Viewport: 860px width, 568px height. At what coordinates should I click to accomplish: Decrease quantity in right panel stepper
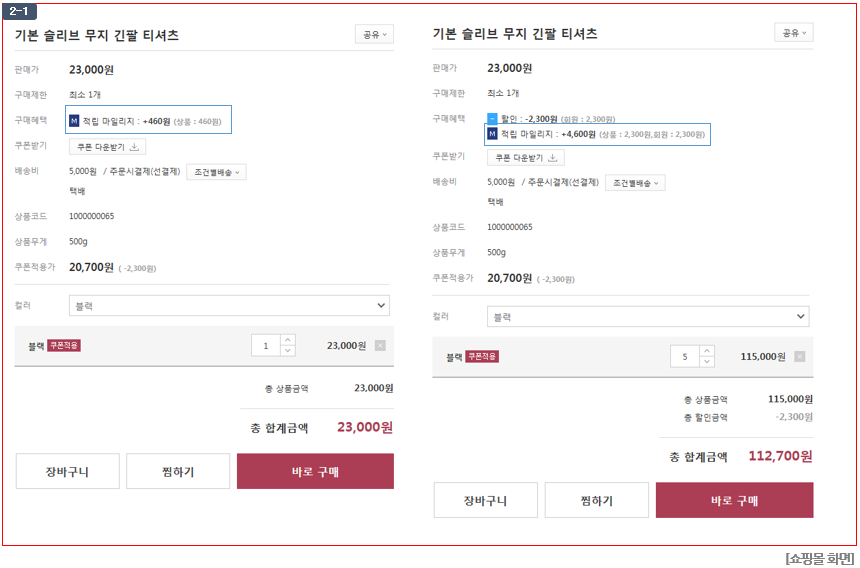point(707,362)
